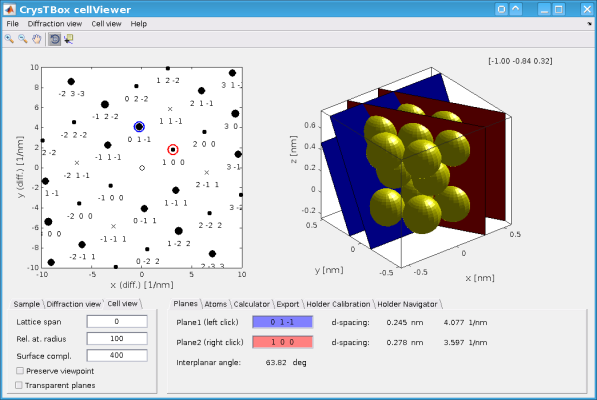Screen dimensions: 597x400
Task: Select the Zoom In tool
Action: [10, 39]
